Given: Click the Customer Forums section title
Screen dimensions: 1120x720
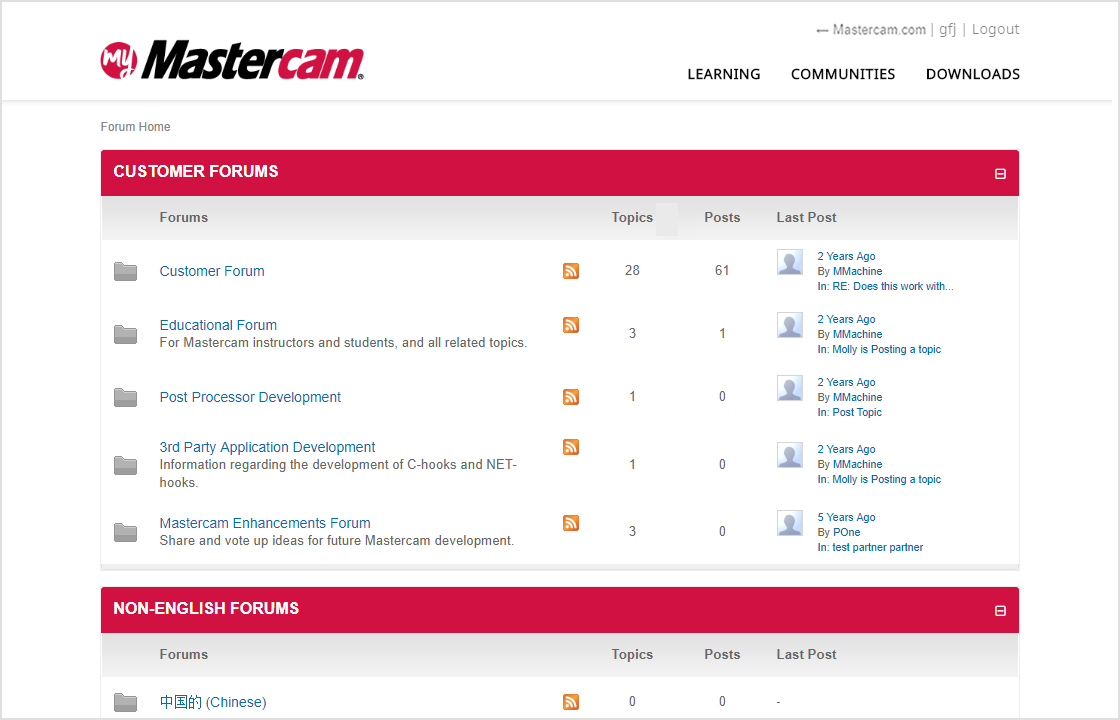Looking at the screenshot, I should tap(196, 171).
